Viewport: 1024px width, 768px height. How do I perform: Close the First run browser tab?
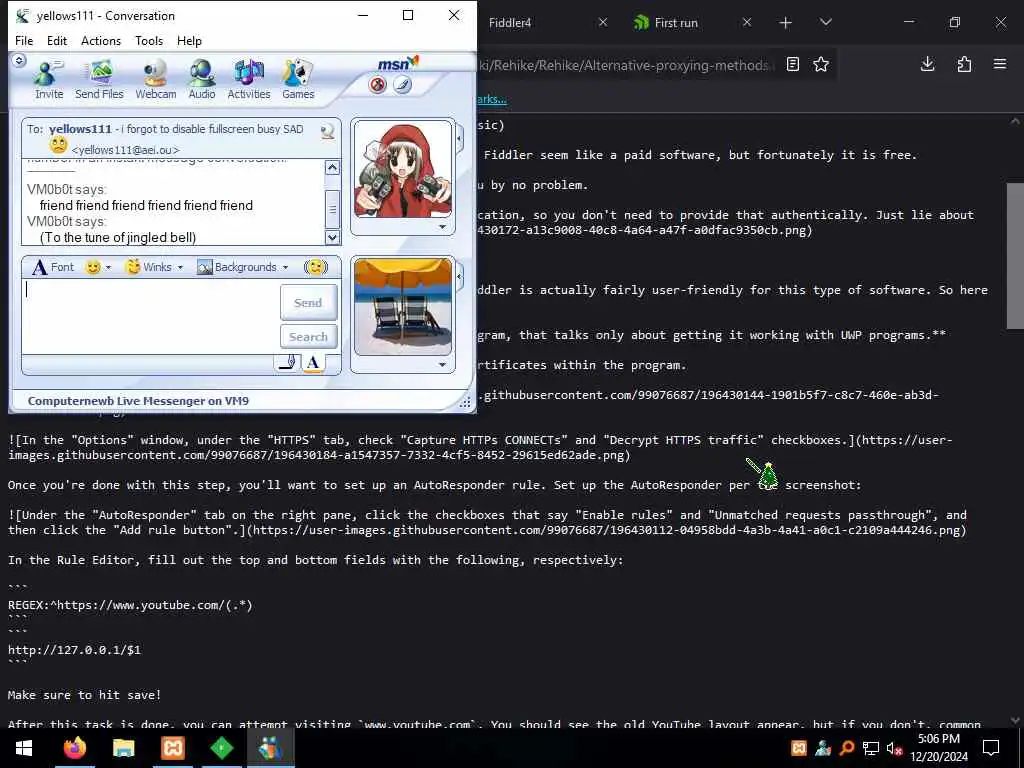pos(747,23)
